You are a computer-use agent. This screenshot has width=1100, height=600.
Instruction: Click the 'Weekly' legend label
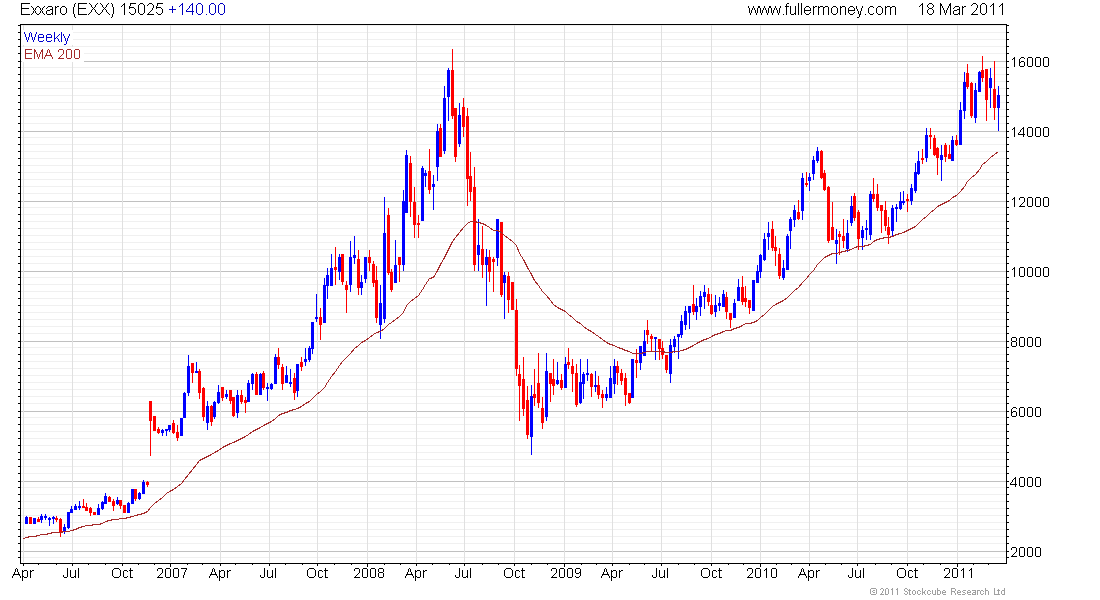[x=47, y=37]
